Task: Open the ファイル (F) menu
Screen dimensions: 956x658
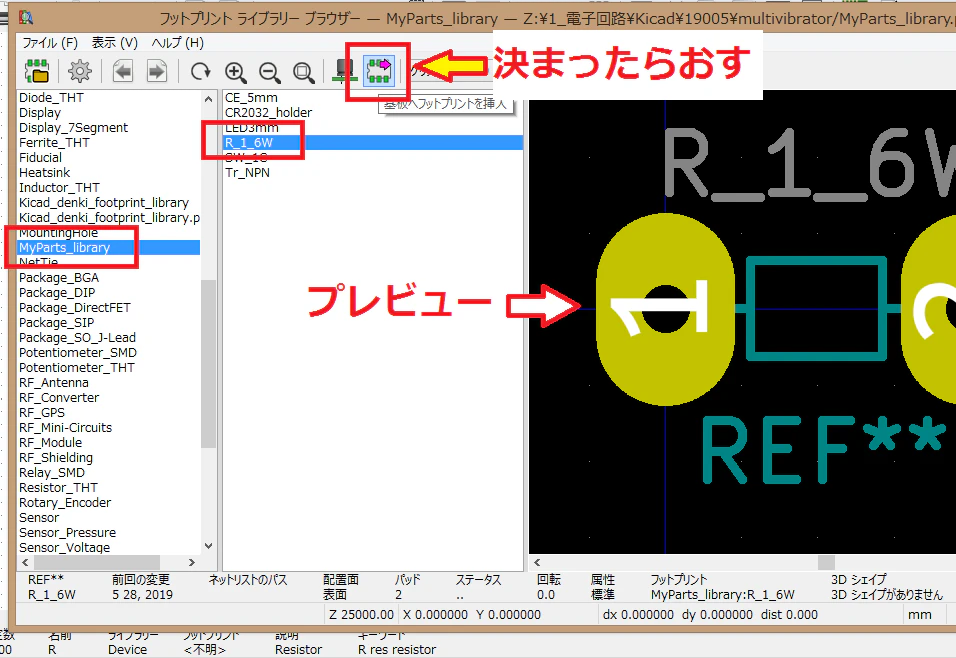Action: click(x=50, y=43)
